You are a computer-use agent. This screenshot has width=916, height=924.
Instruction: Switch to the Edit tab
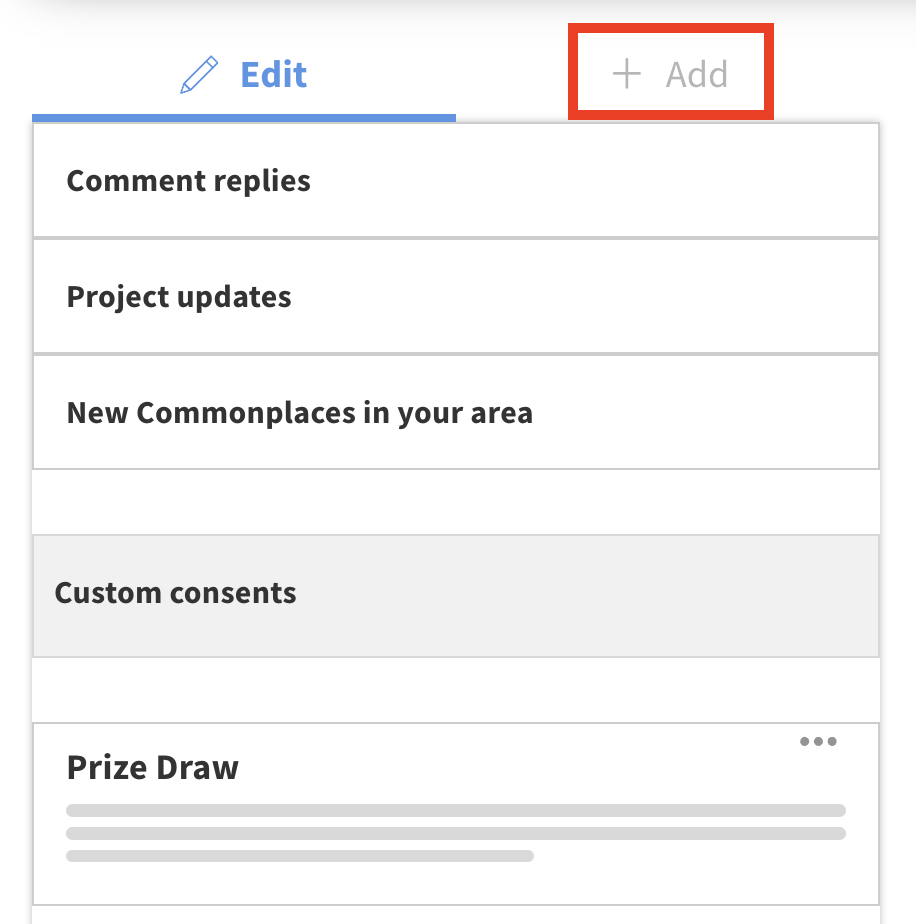(x=244, y=76)
